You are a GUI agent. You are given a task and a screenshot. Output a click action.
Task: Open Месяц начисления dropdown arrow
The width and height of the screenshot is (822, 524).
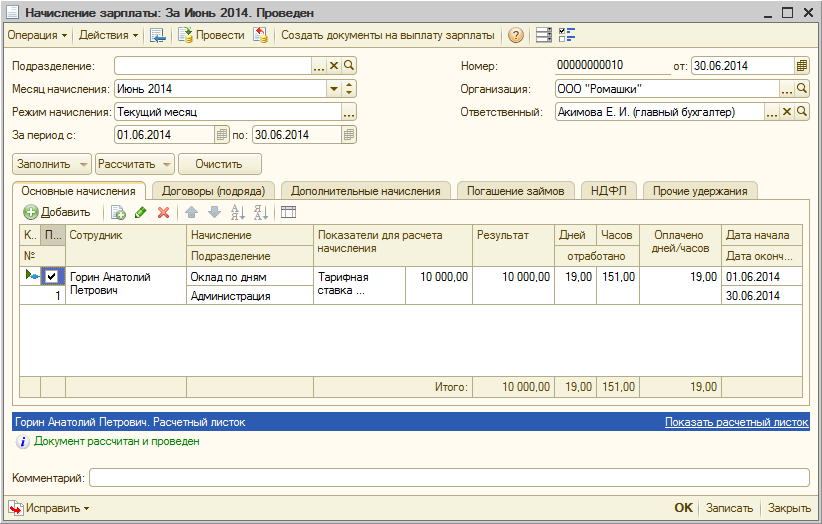pos(333,89)
